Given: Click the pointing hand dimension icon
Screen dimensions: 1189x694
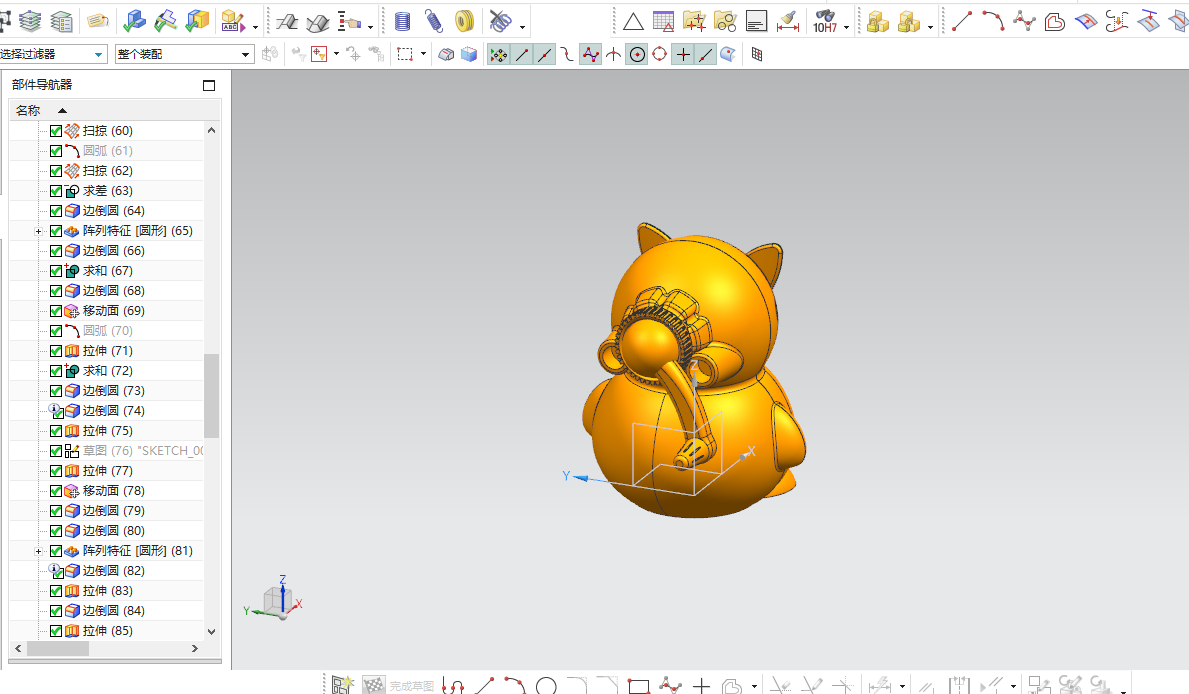Looking at the screenshot, I should tap(349, 21).
